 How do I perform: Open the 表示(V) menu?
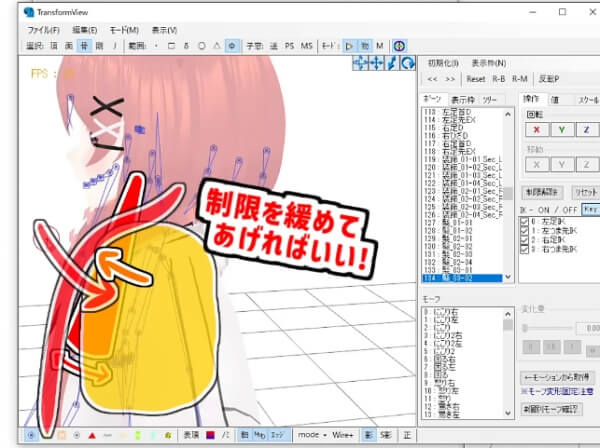[x=164, y=30]
